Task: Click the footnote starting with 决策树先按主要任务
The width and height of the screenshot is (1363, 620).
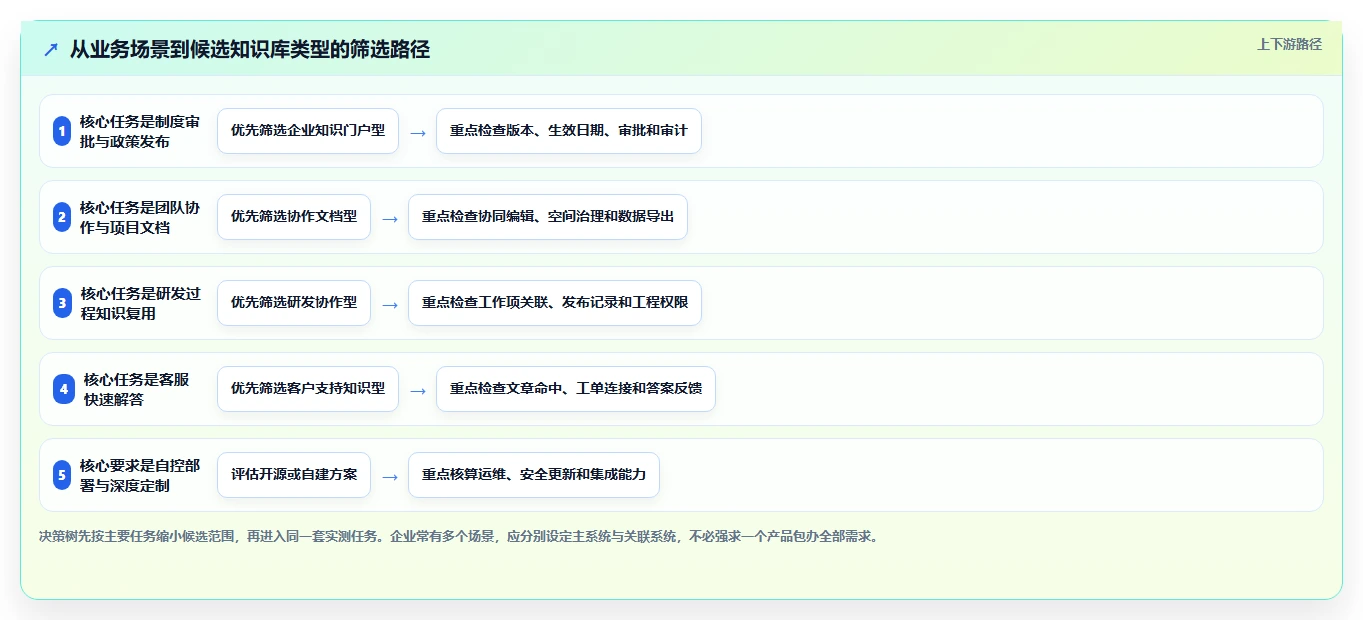Action: (460, 537)
